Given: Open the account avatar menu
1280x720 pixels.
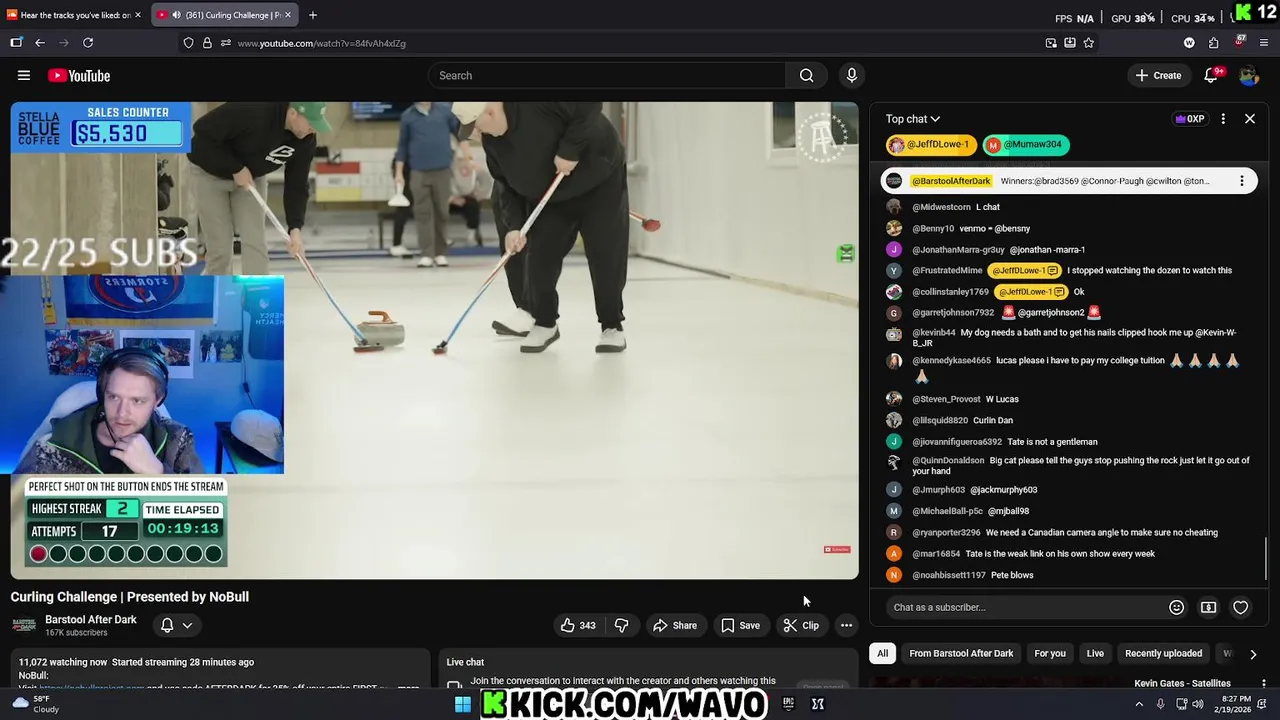Looking at the screenshot, I should 1248,75.
